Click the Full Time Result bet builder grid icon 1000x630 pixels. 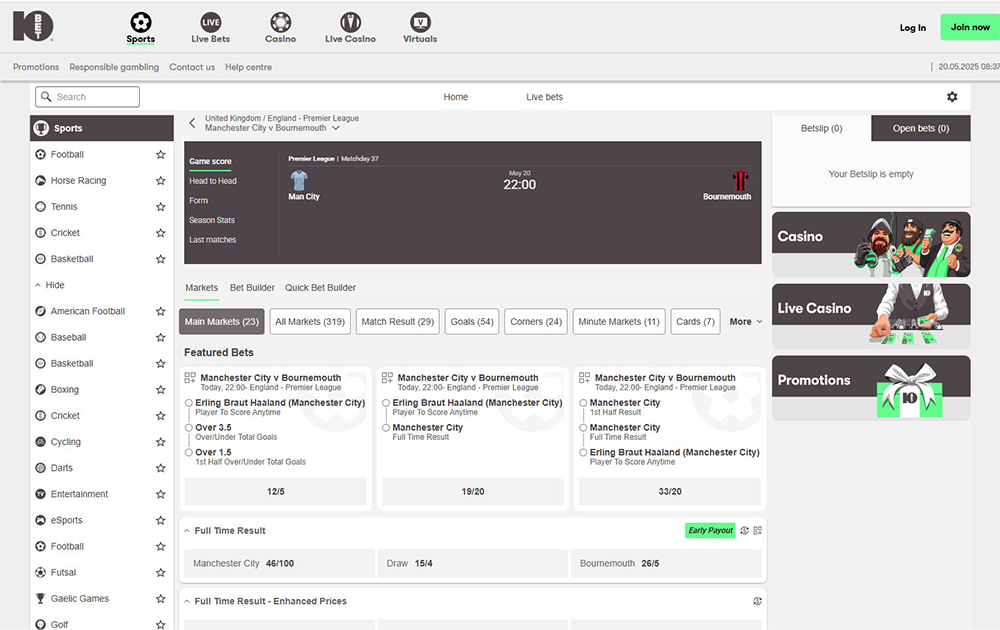point(758,531)
